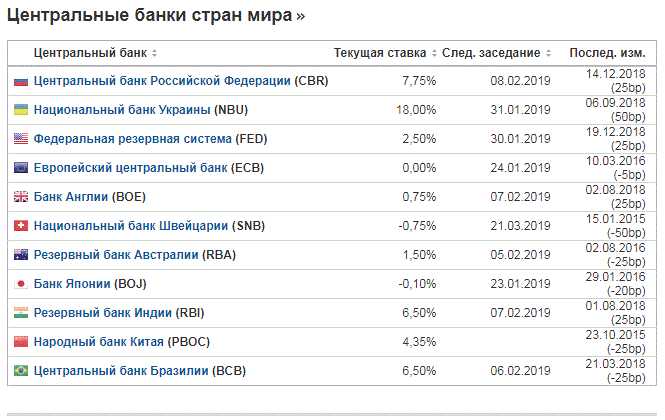Viewport: 665px width, 420px height.
Task: Open Центральный банк Российской Федерации (CBR)
Action: tap(181, 81)
